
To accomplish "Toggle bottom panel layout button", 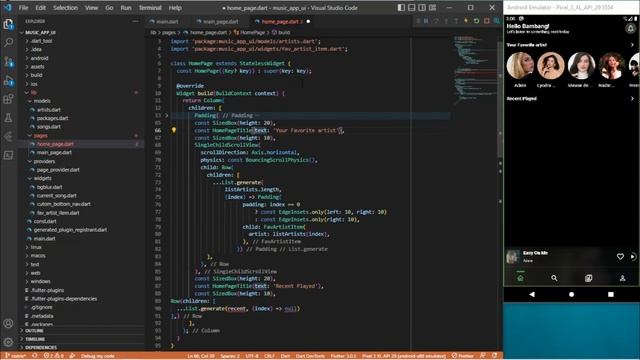I will click(x=411, y=7).
